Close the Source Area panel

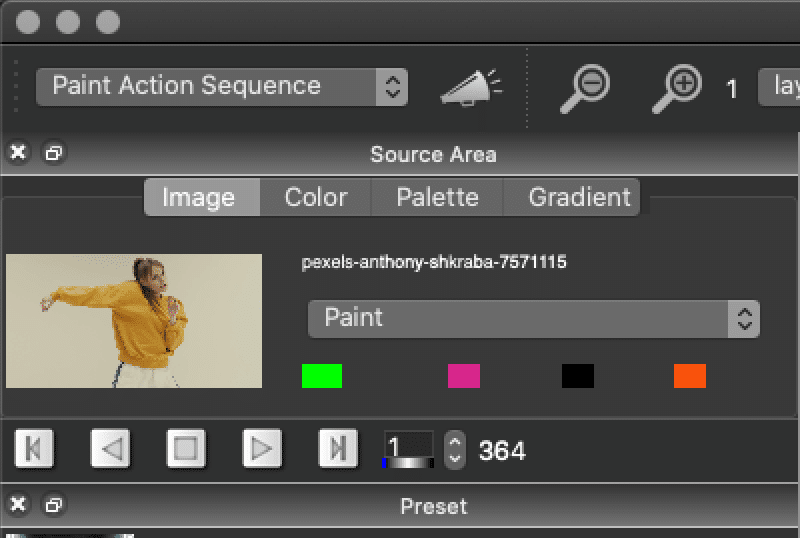[x=18, y=152]
